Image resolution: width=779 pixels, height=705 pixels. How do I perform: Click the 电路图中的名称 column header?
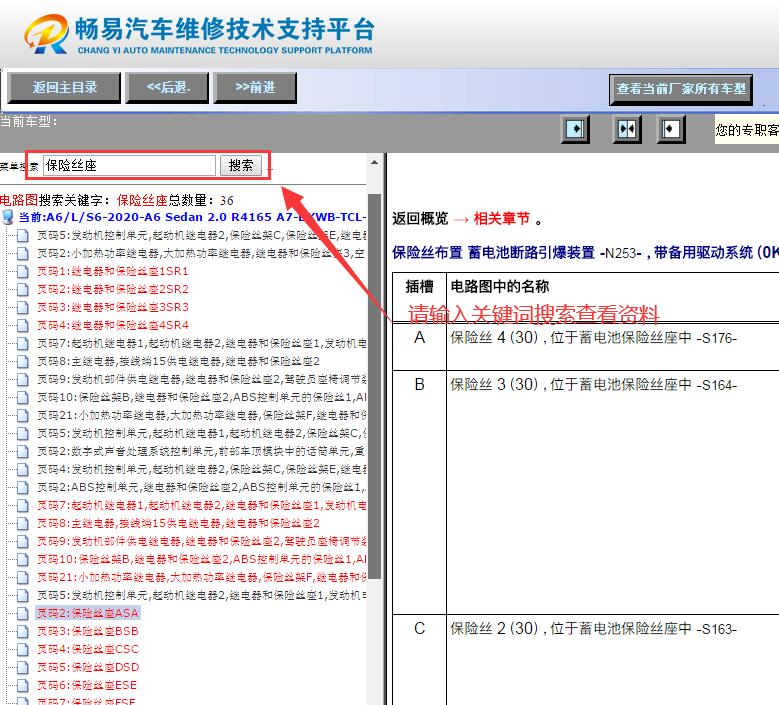coord(499,286)
